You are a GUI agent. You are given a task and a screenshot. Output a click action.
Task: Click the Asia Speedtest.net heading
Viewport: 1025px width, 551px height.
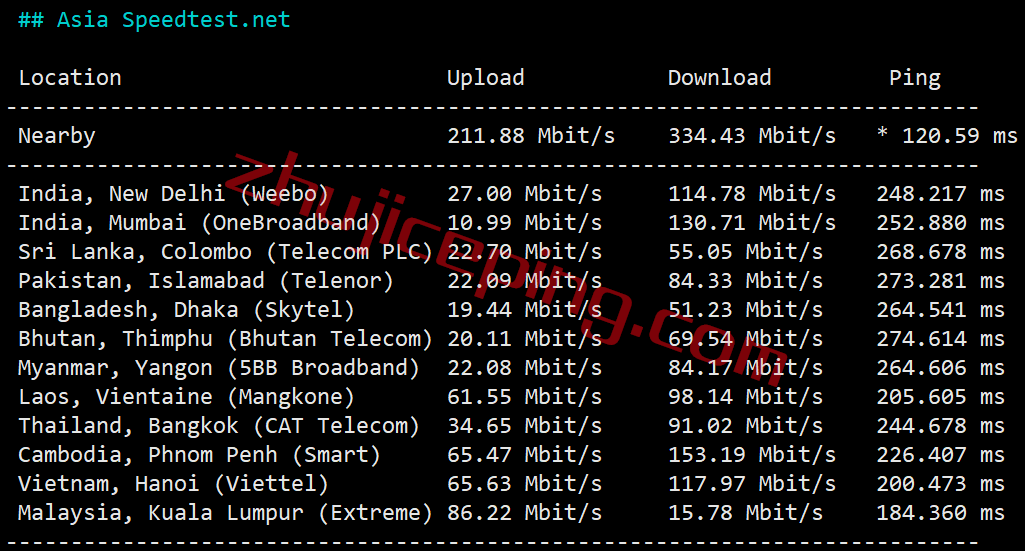154,20
